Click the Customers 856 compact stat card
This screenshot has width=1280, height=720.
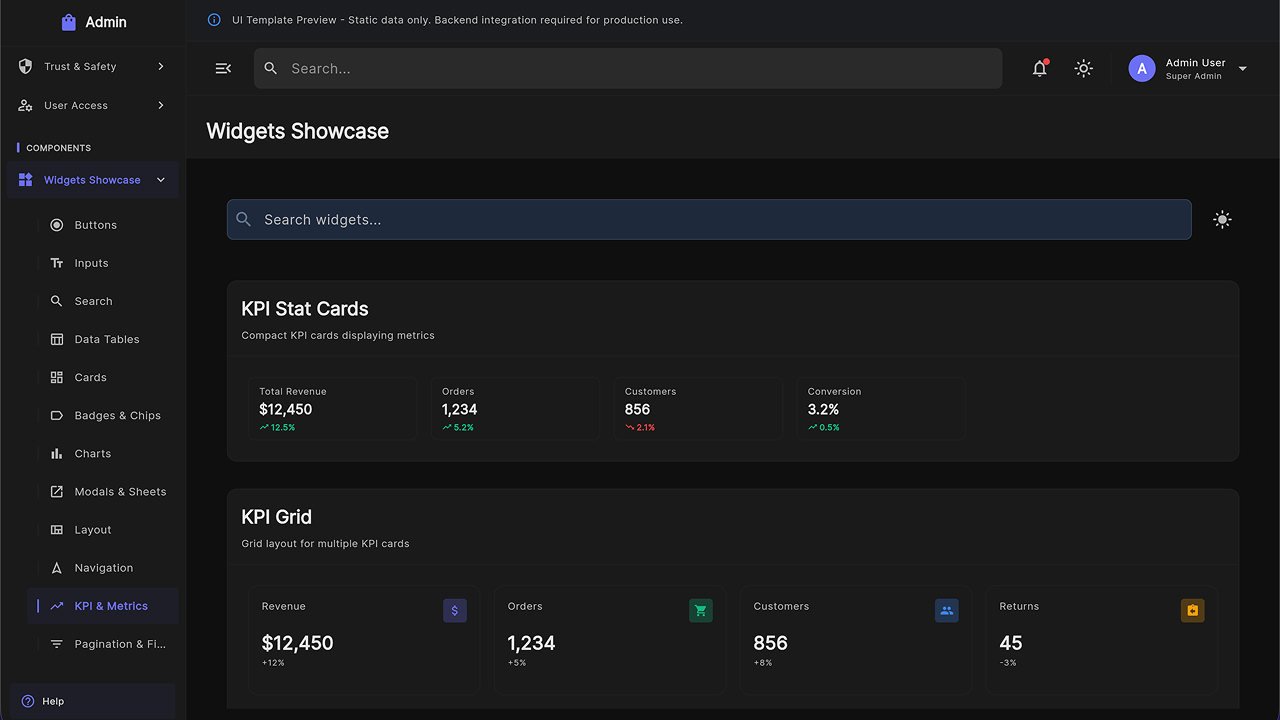[699, 408]
